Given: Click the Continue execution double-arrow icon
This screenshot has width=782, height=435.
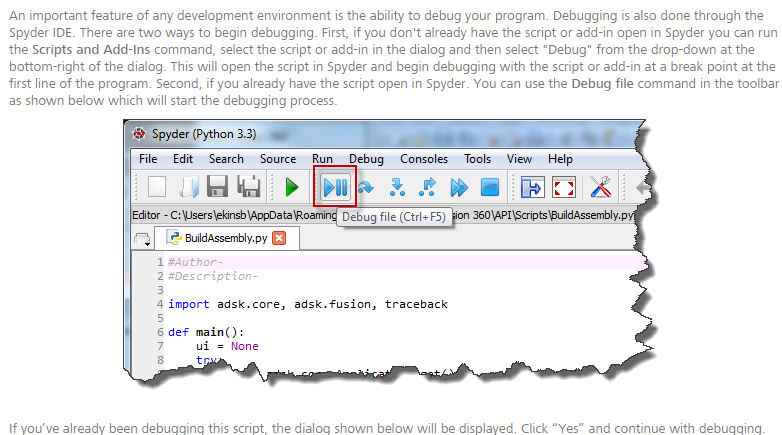Looking at the screenshot, I should (459, 188).
